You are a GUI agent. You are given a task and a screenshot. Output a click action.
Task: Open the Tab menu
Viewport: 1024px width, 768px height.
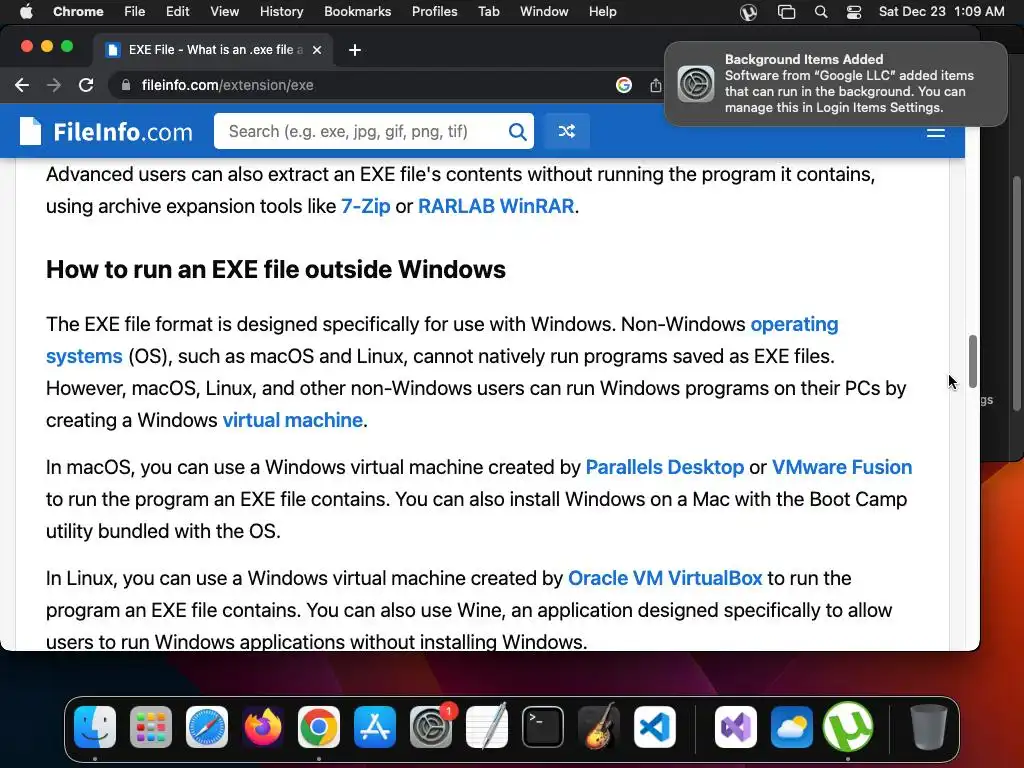(x=488, y=12)
